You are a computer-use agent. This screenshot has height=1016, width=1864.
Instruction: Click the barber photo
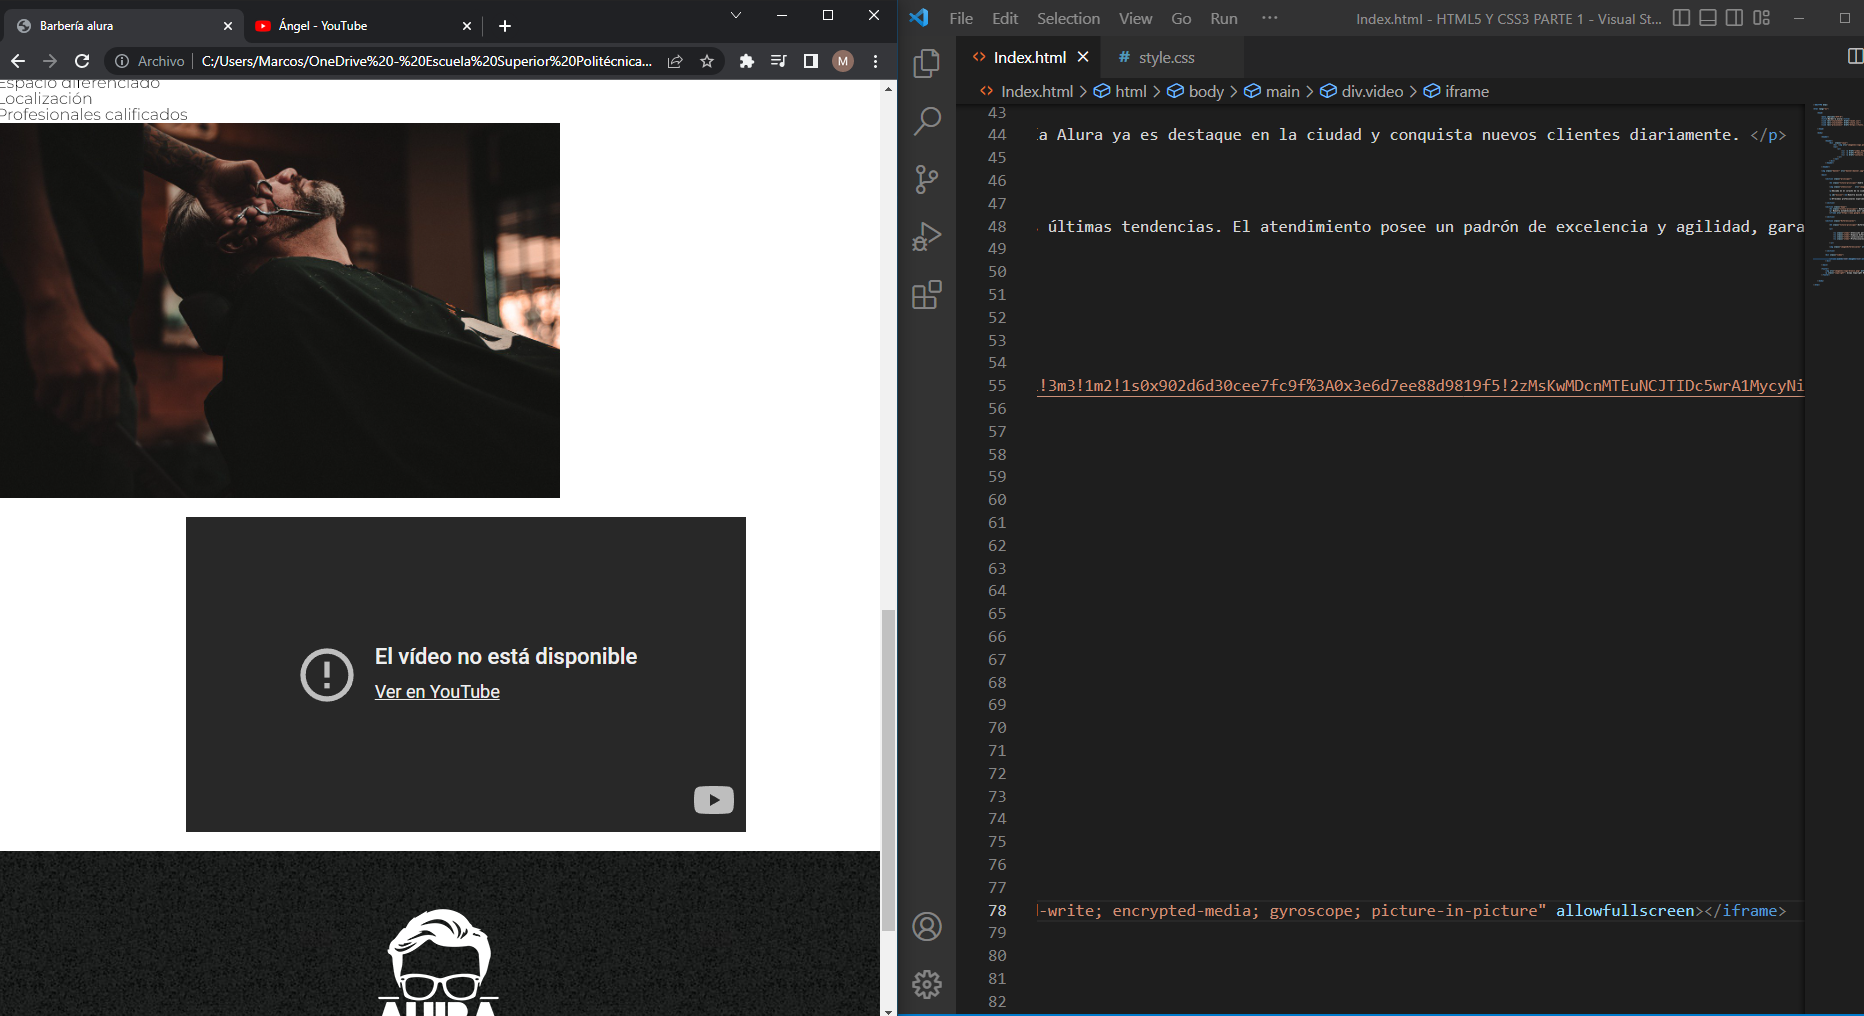[x=280, y=310]
